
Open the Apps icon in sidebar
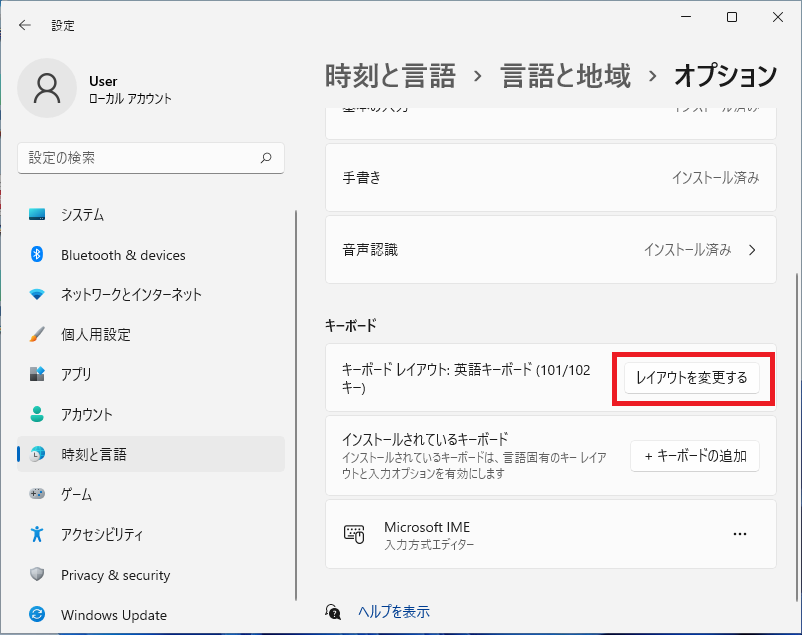click(38, 375)
